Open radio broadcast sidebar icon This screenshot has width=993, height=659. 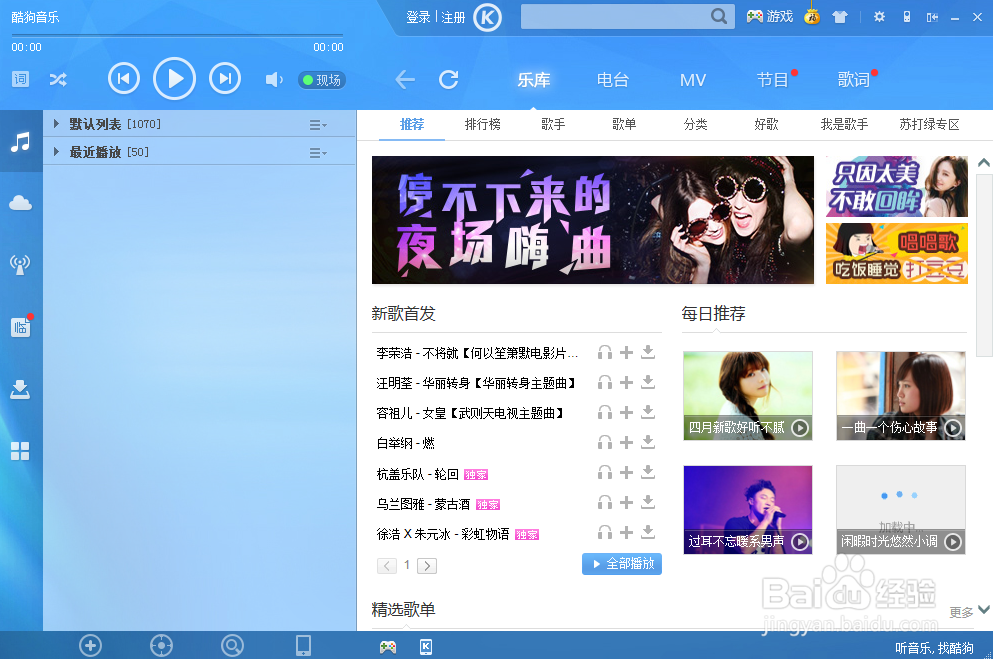click(x=20, y=265)
